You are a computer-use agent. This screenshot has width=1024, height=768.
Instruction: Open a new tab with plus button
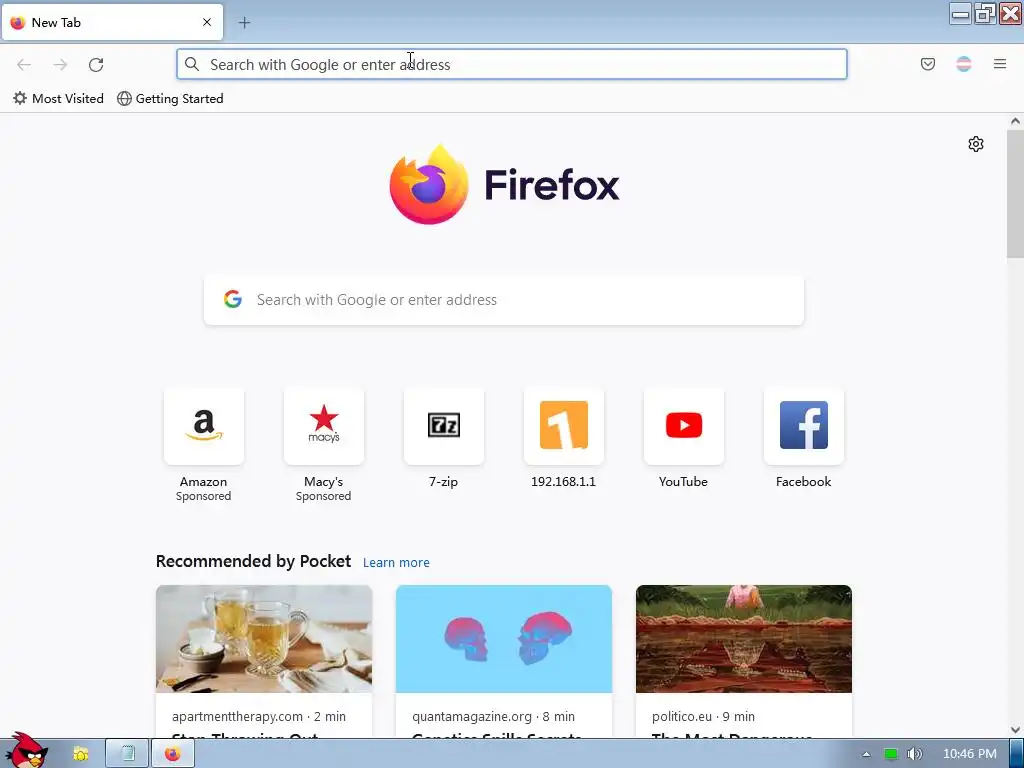tap(244, 23)
